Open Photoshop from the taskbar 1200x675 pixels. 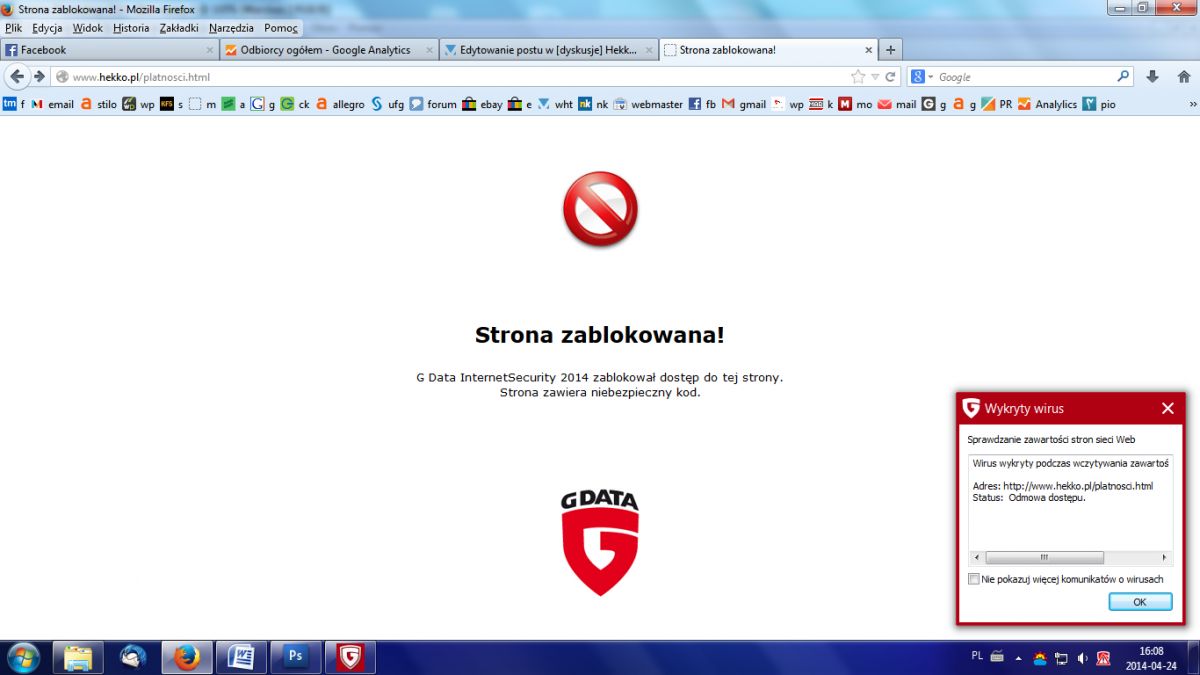point(296,657)
